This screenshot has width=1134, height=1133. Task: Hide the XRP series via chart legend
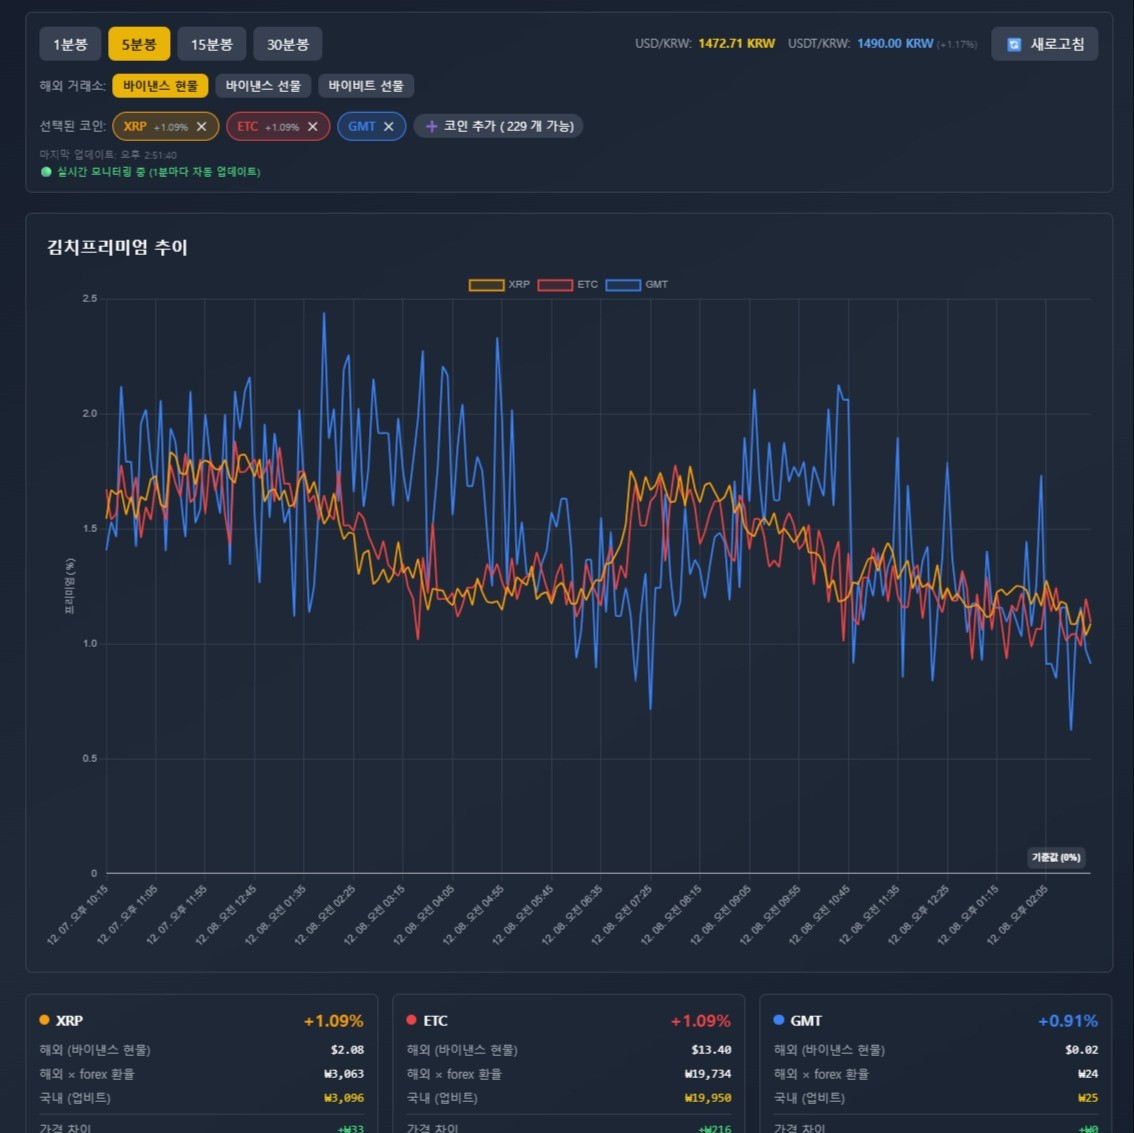point(503,284)
